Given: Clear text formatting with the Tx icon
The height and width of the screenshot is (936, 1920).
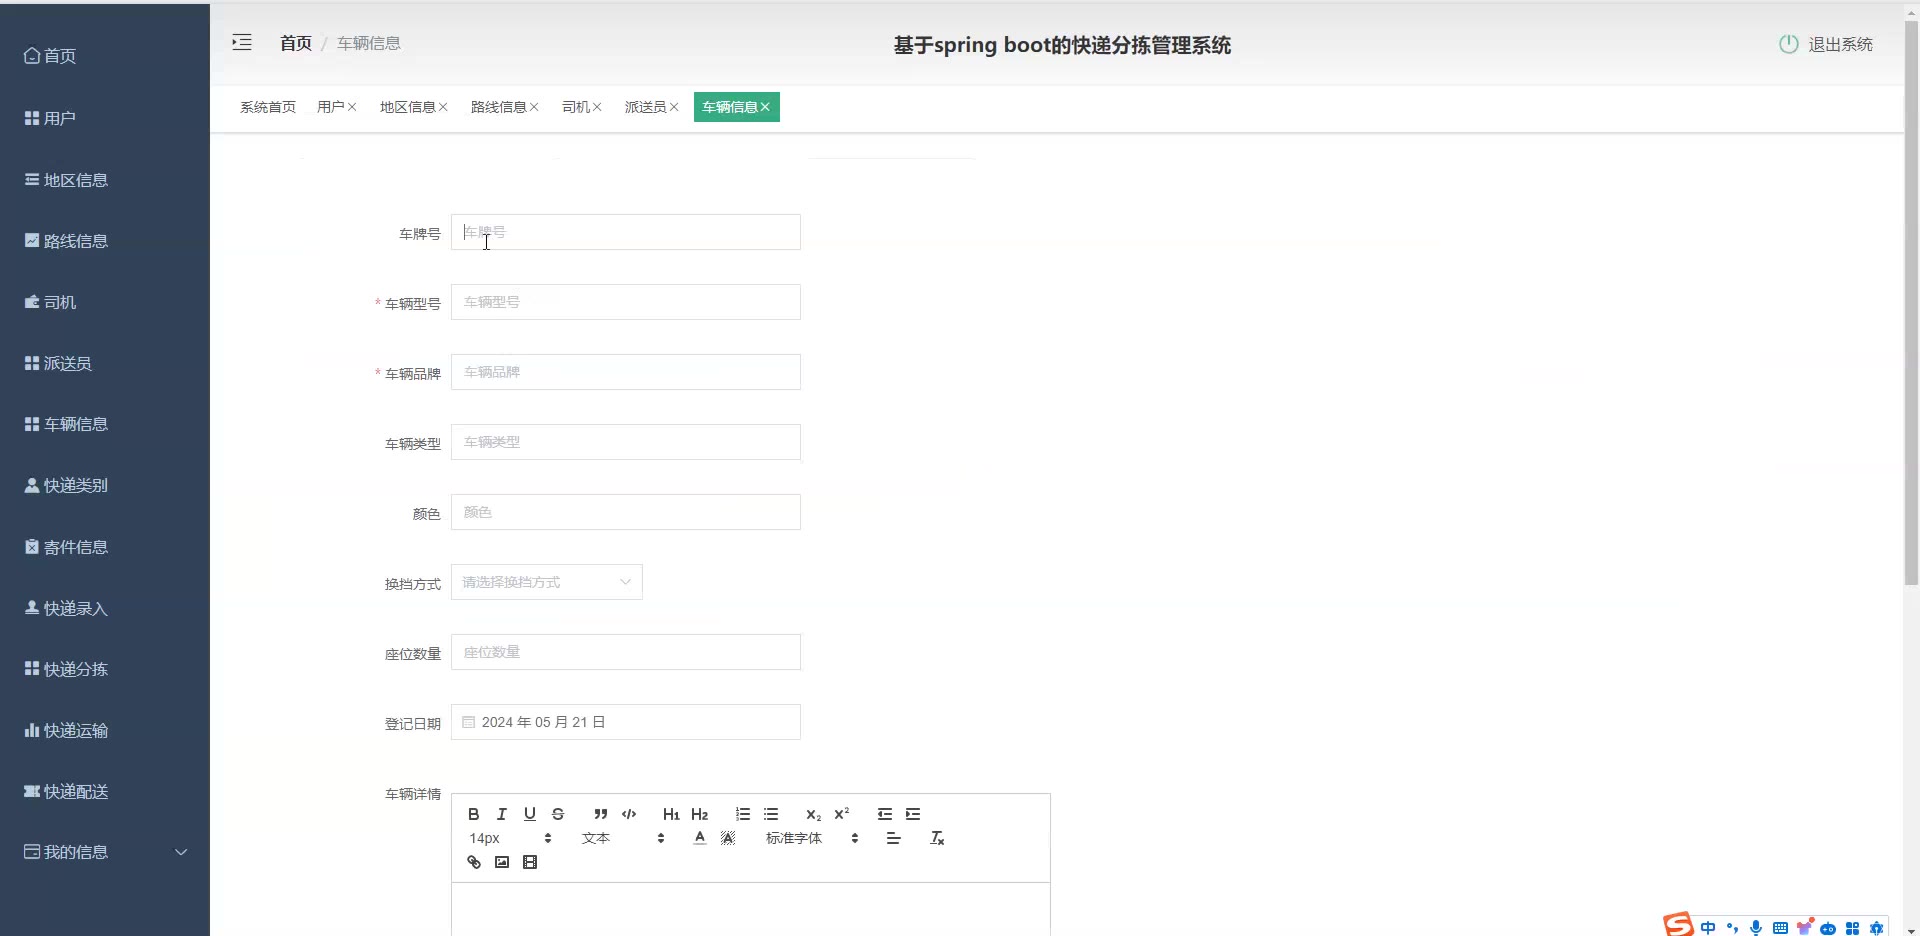Looking at the screenshot, I should click(937, 838).
